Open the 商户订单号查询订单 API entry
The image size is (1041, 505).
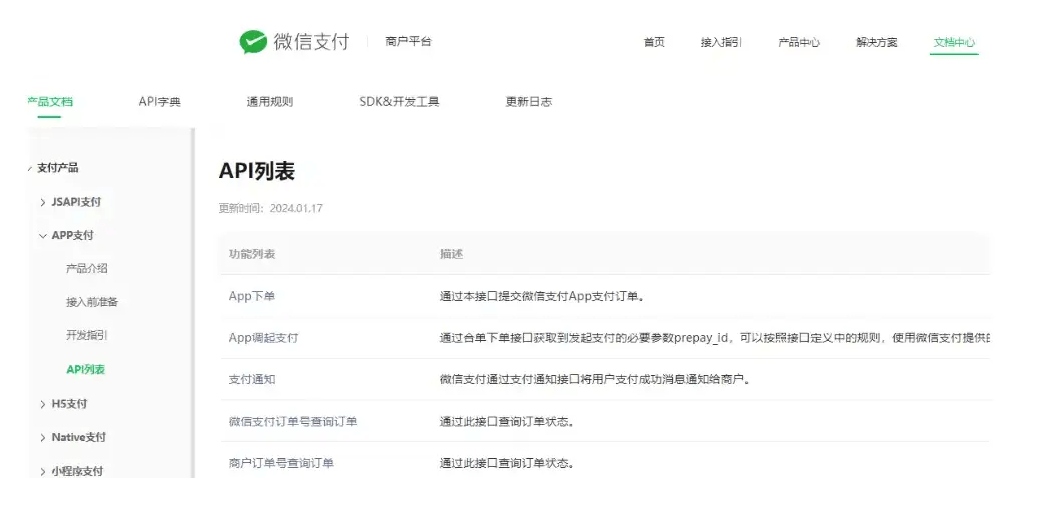tap(281, 463)
